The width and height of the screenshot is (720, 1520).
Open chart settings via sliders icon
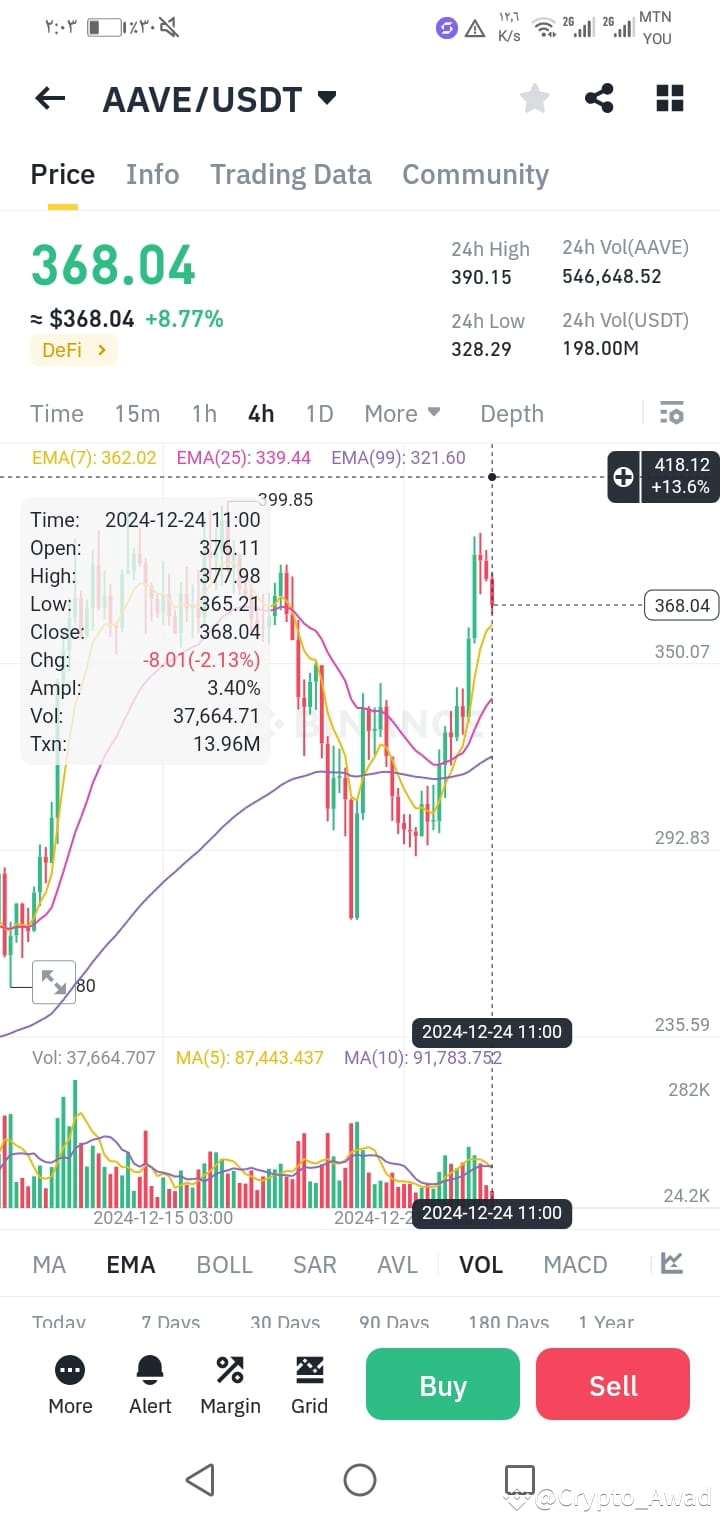click(x=671, y=412)
